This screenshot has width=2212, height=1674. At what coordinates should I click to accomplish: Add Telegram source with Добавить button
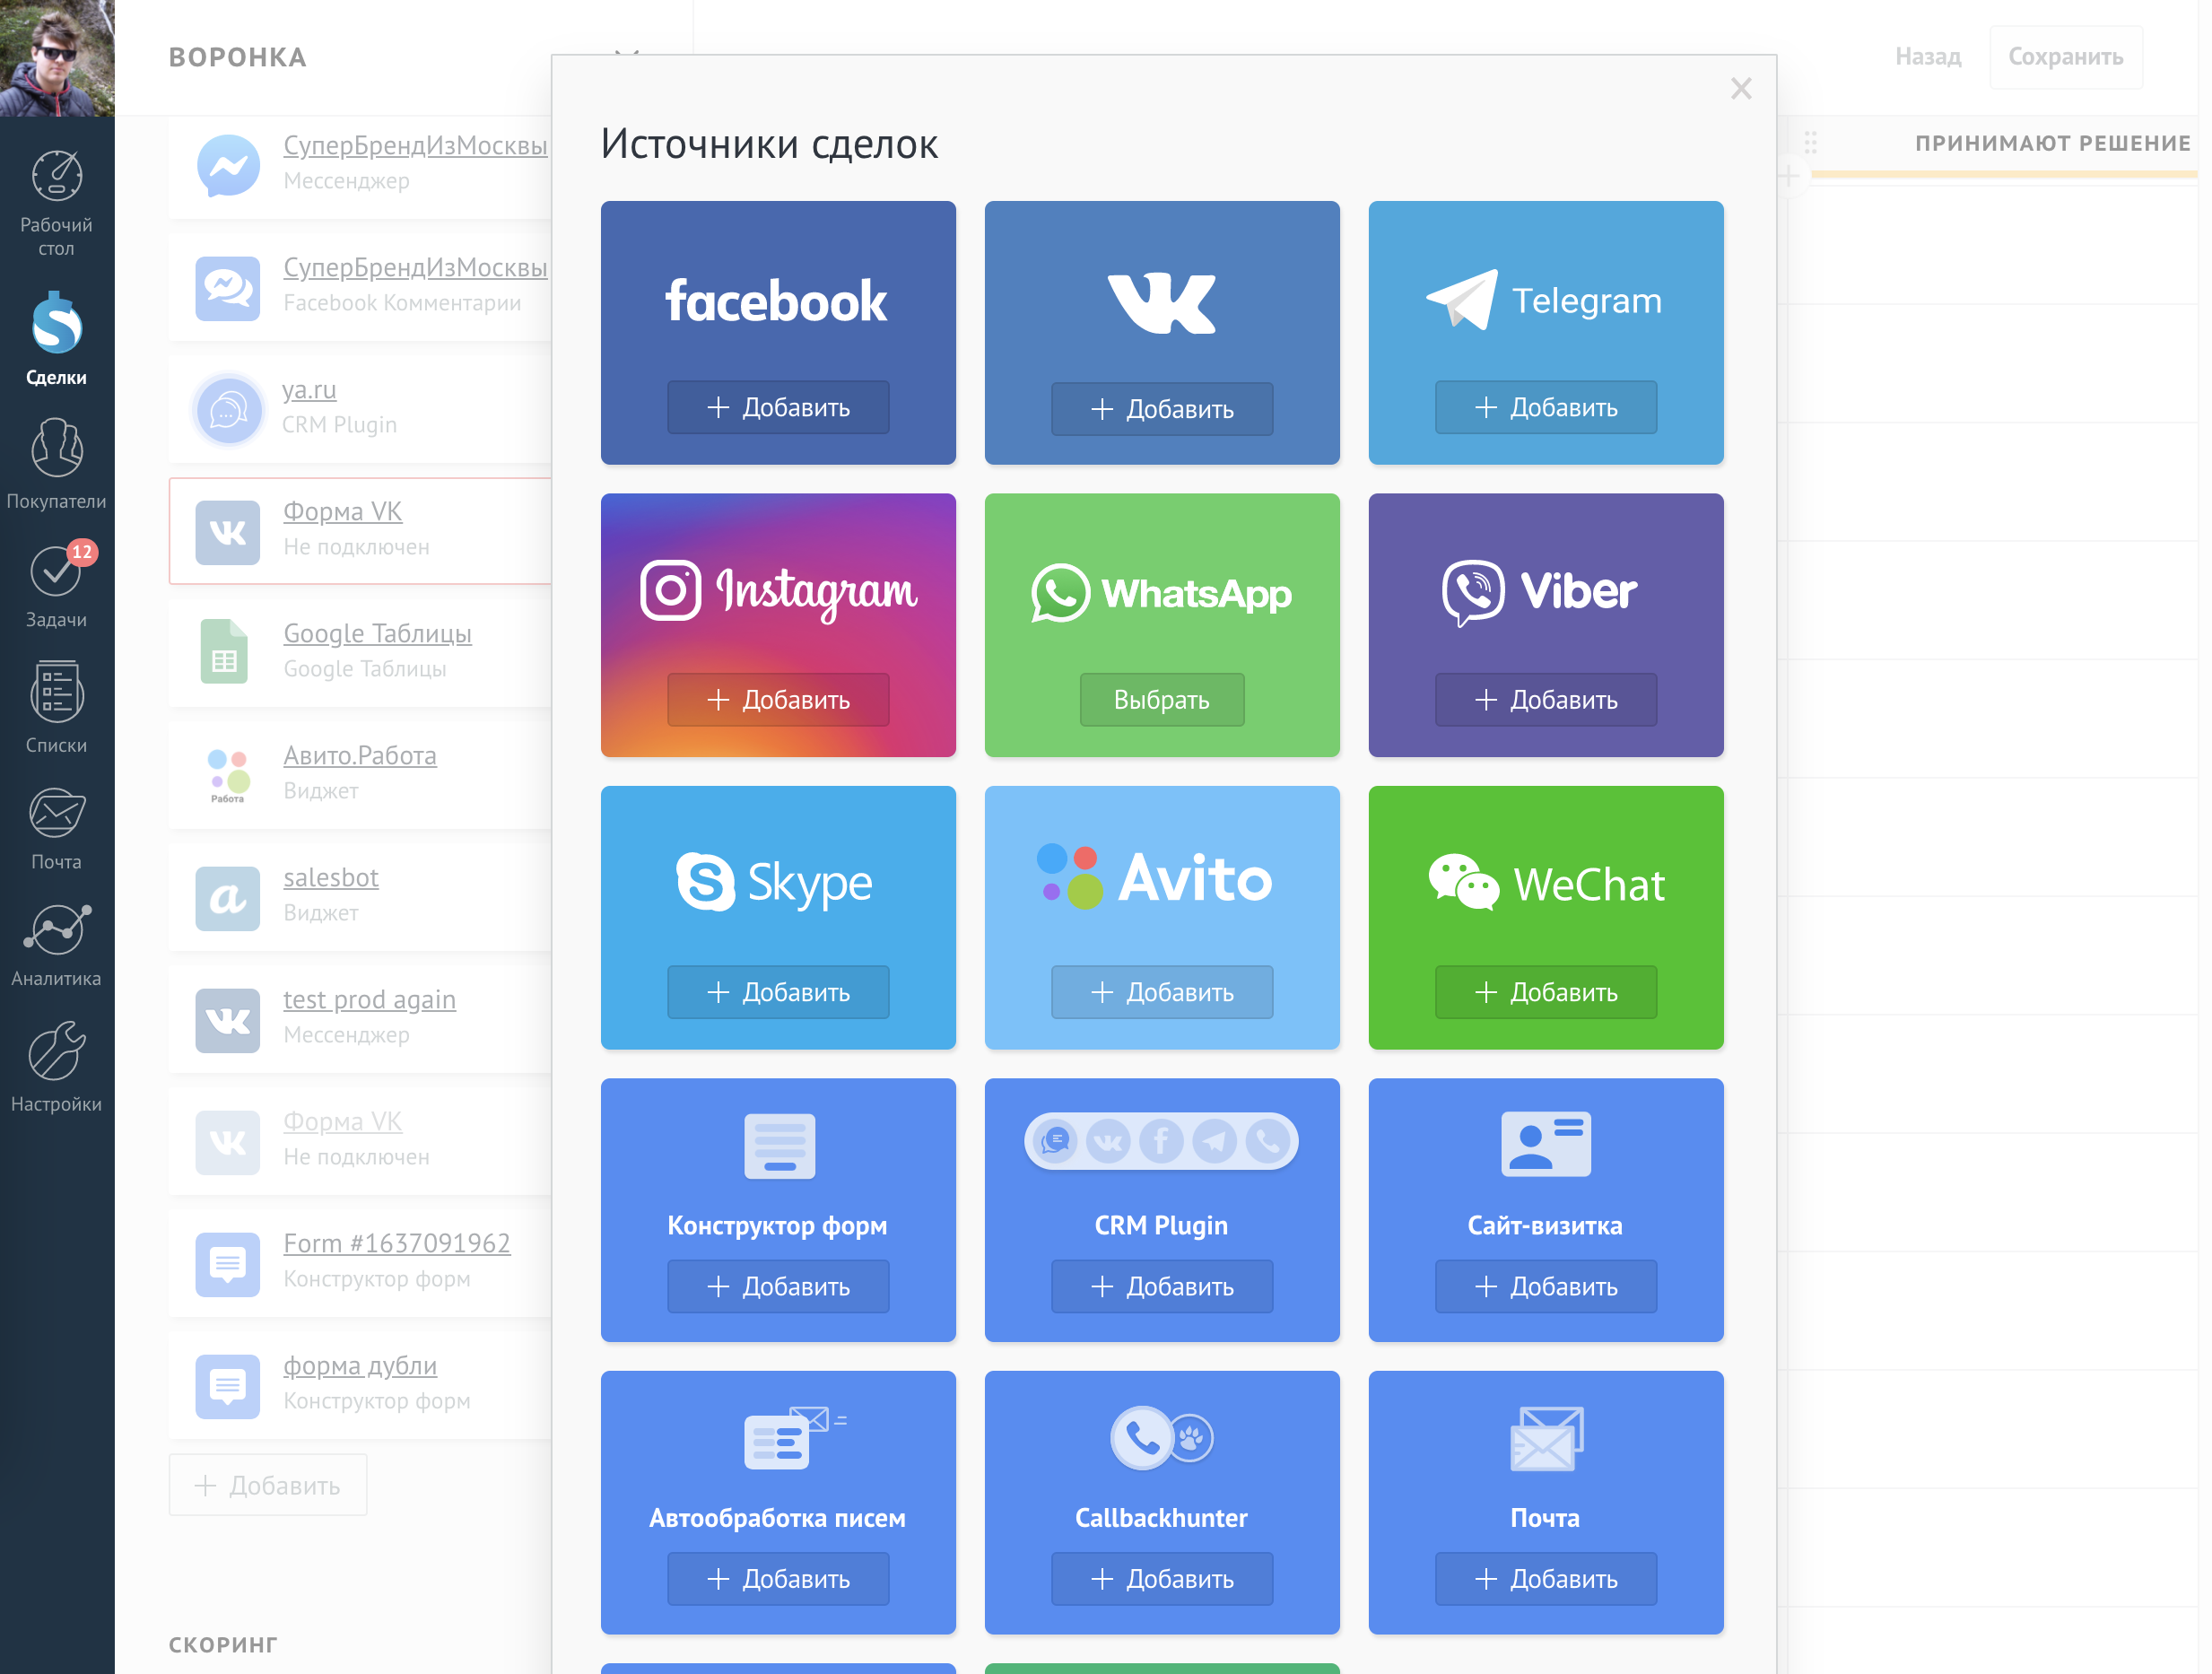pyautogui.click(x=1546, y=407)
